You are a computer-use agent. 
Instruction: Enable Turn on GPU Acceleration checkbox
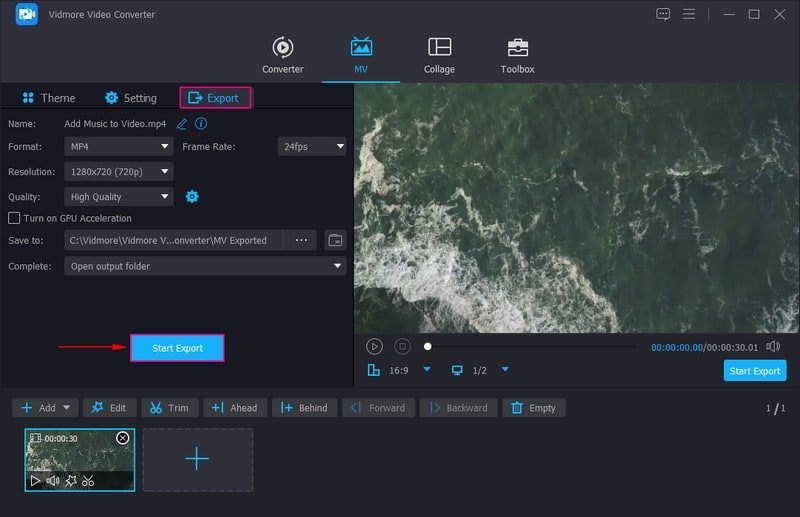(x=14, y=218)
